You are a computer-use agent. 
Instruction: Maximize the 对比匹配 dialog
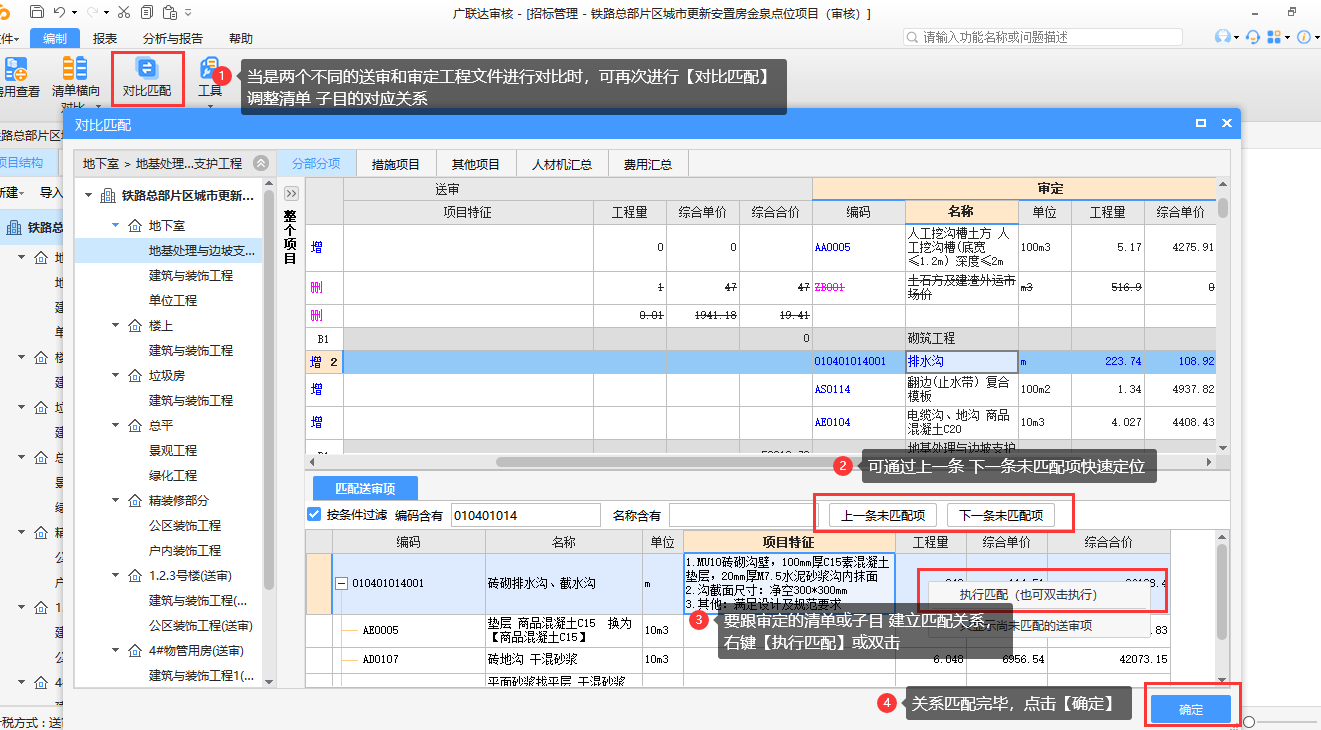point(1201,123)
